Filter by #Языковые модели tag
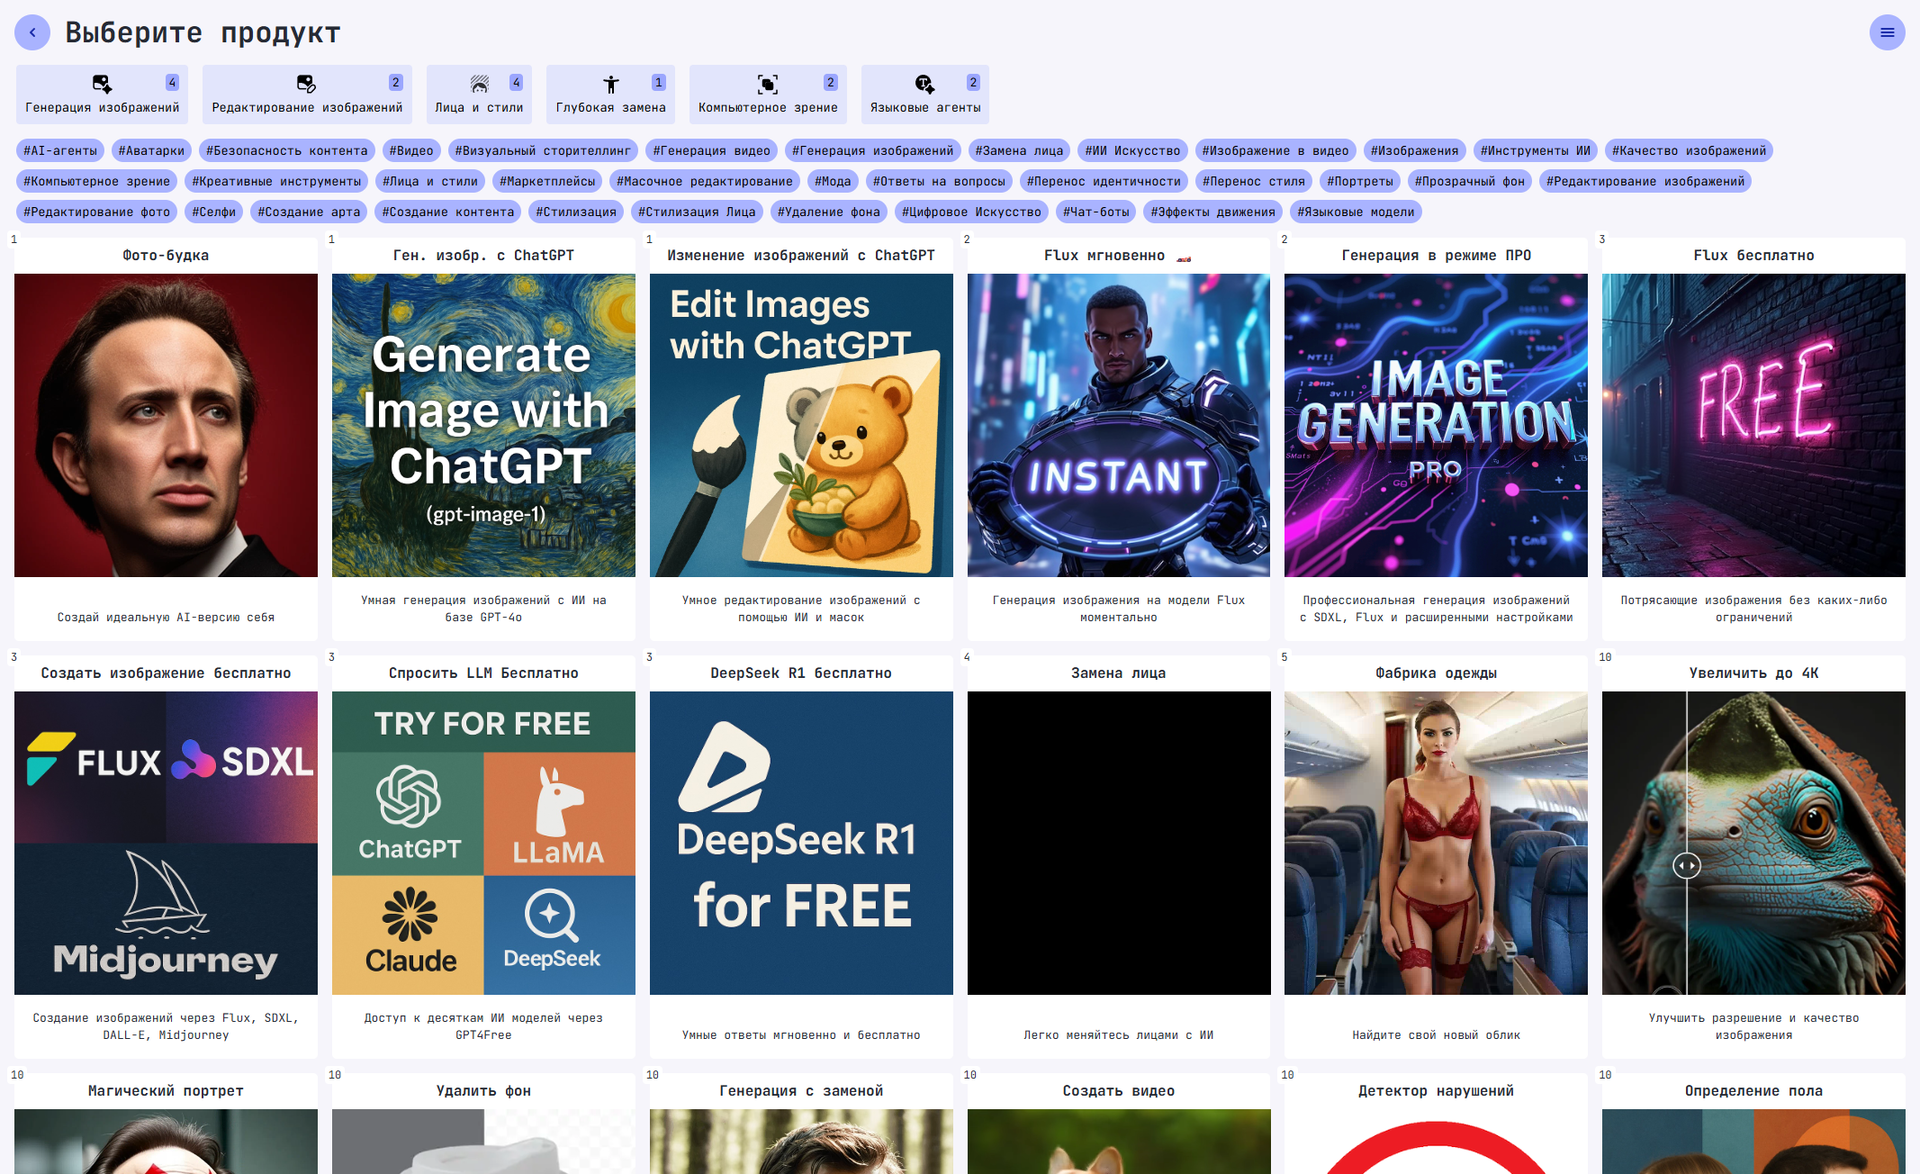The width and height of the screenshot is (1920, 1174). (1356, 212)
